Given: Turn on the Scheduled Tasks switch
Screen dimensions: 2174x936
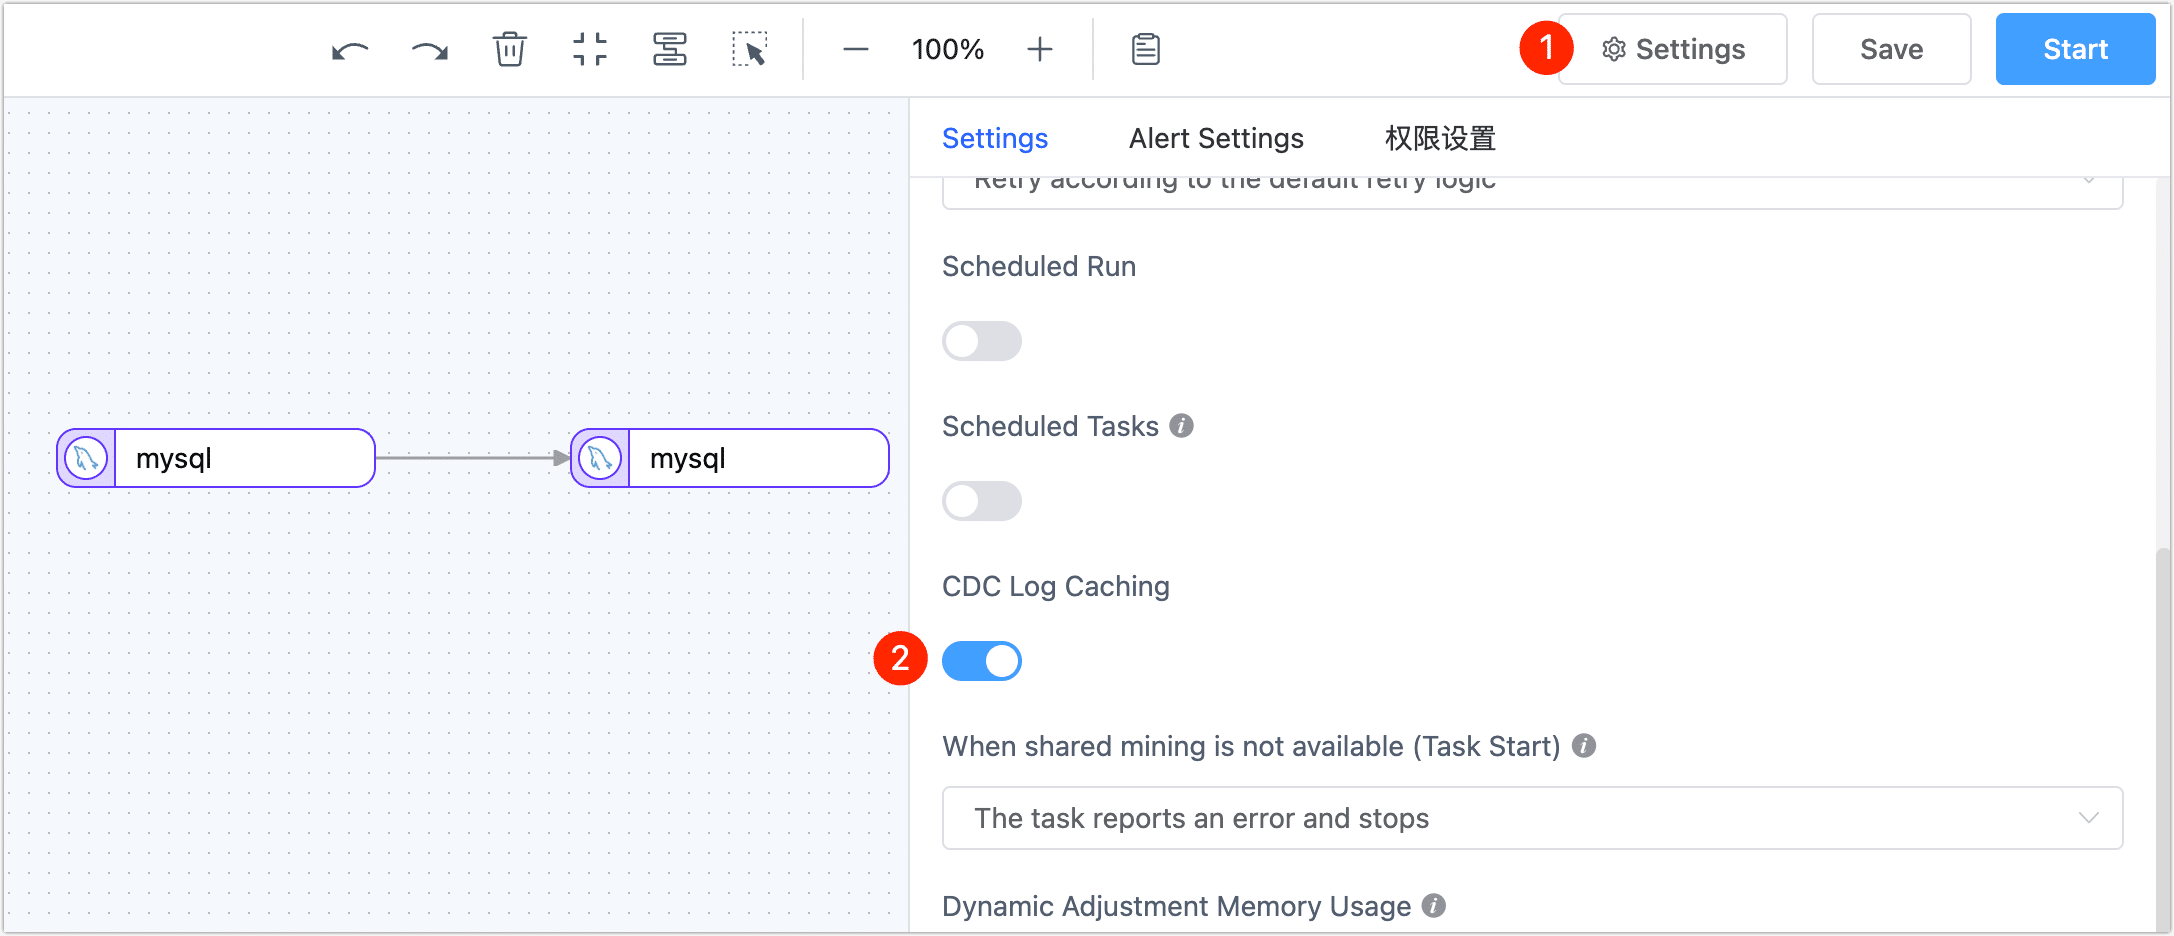Looking at the screenshot, I should point(982,501).
